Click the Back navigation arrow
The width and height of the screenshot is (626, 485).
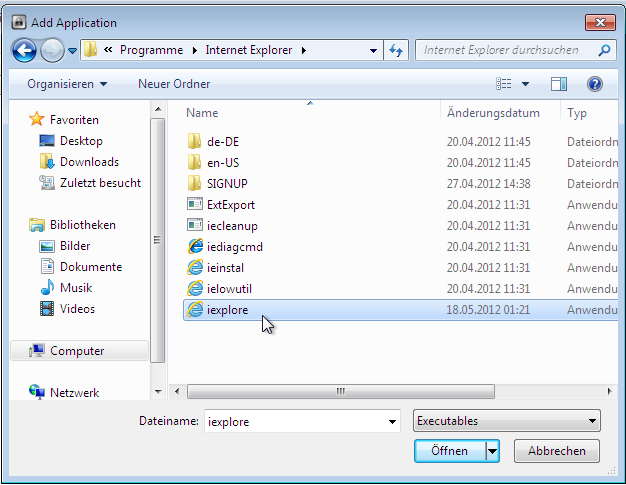[24, 50]
